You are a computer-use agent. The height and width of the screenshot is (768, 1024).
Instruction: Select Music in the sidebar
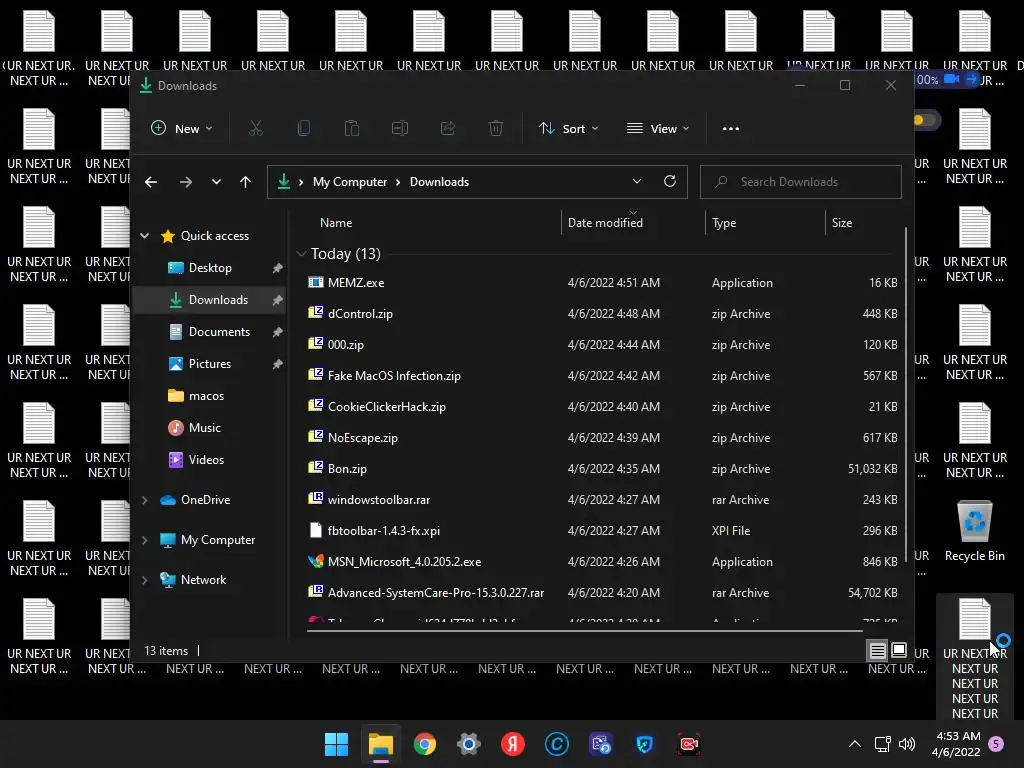click(209, 428)
